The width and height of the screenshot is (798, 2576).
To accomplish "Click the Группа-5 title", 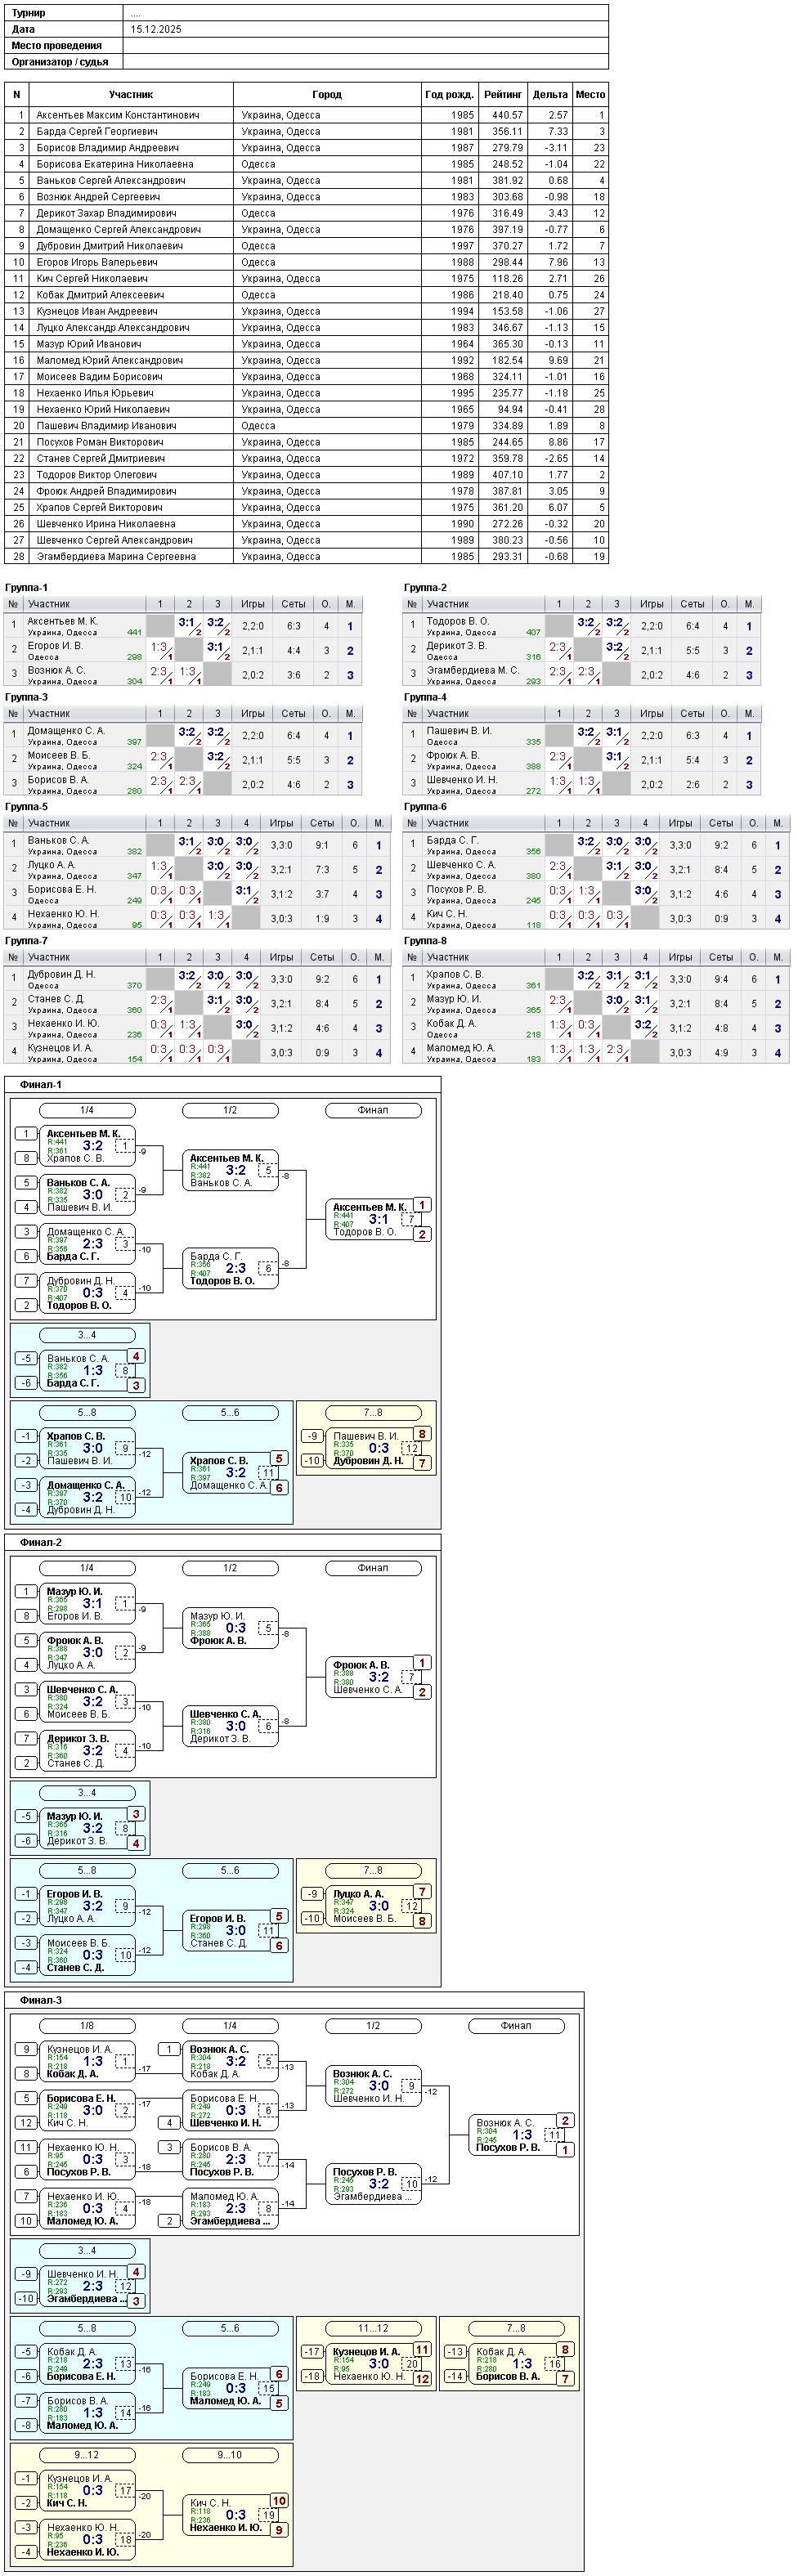I will pos(26,806).
